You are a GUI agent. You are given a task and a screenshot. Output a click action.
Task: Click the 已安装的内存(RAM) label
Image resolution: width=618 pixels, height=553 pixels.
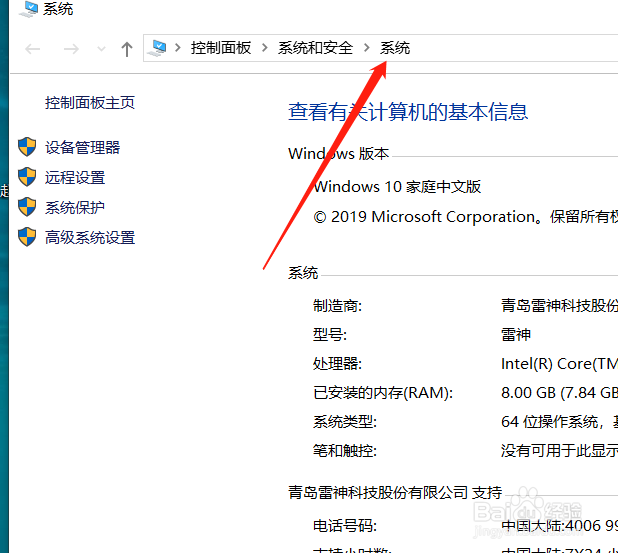pyautogui.click(x=383, y=393)
